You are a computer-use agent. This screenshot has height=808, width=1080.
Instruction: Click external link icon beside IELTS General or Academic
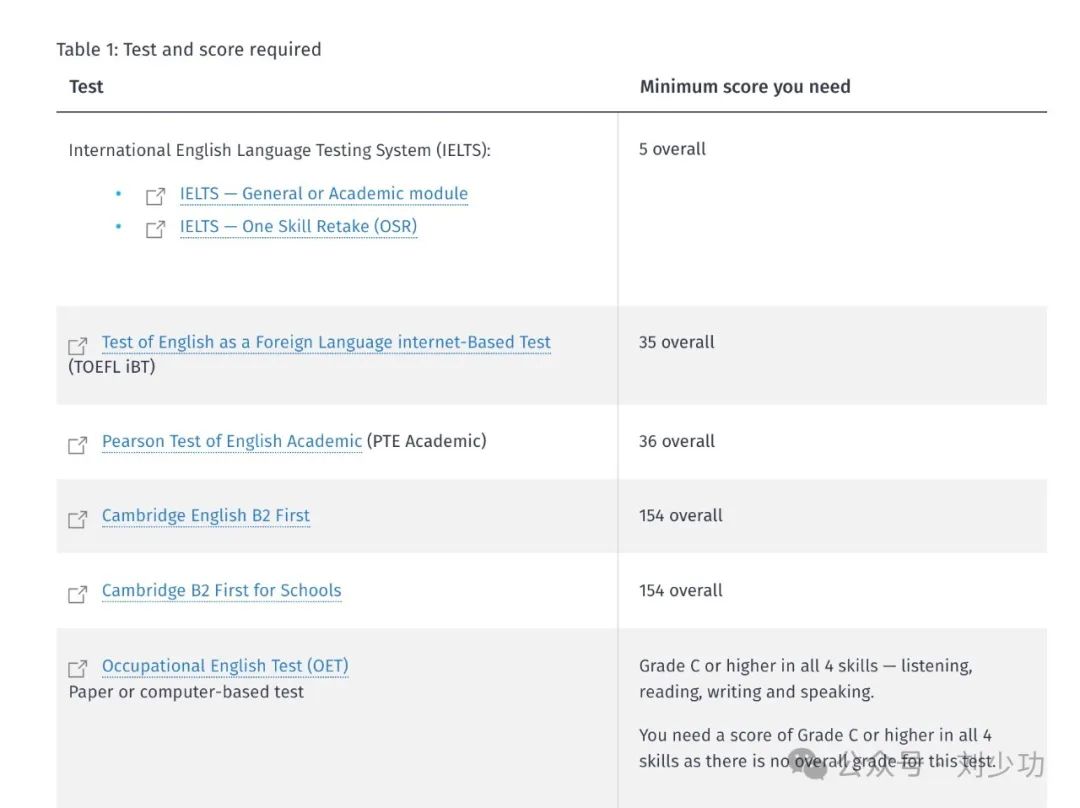pos(155,196)
